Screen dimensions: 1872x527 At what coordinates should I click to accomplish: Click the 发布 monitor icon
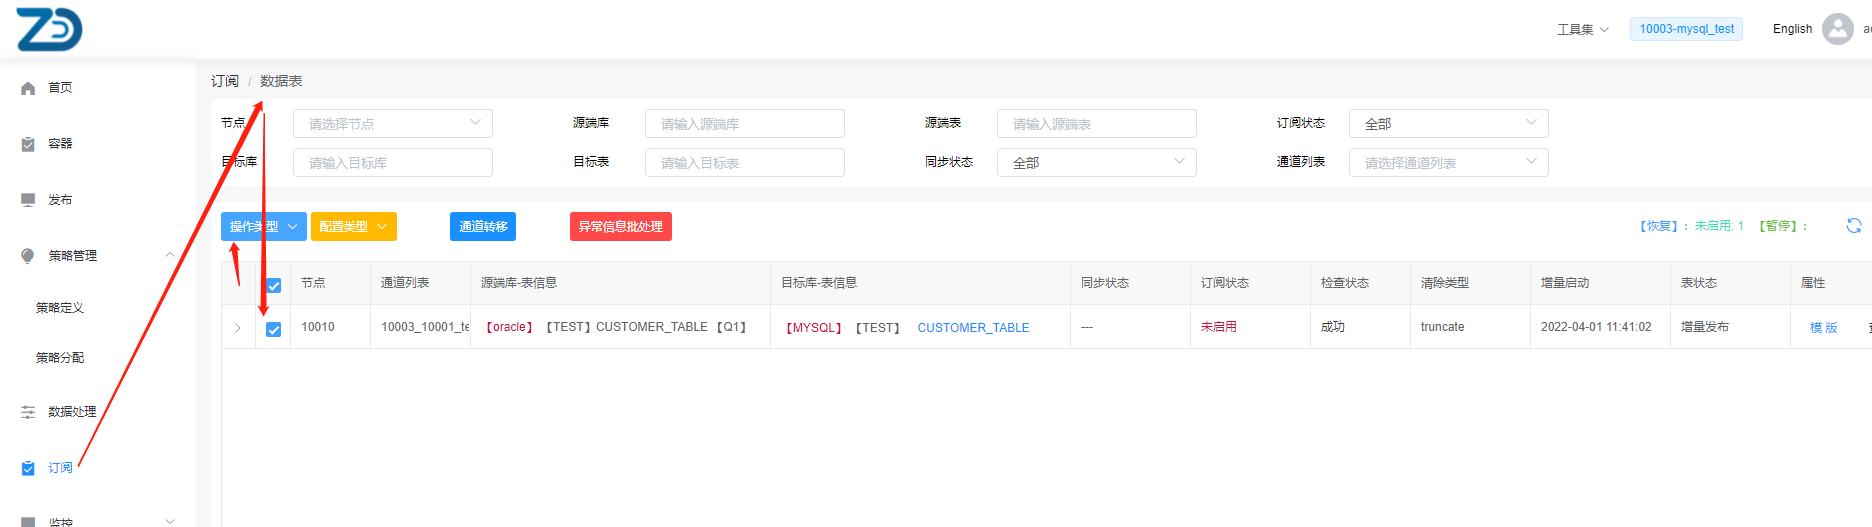(x=28, y=200)
